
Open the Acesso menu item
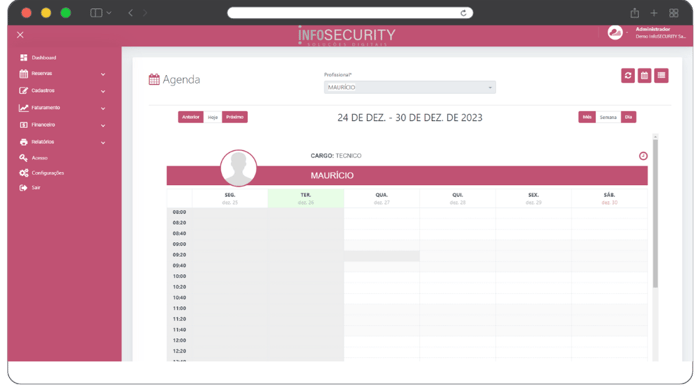pyautogui.click(x=40, y=158)
